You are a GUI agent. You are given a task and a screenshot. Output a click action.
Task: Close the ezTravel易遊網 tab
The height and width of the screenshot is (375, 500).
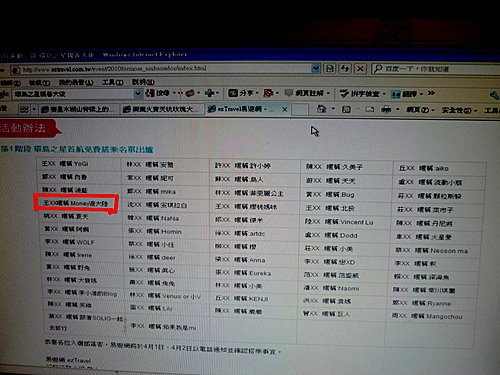[285, 109]
